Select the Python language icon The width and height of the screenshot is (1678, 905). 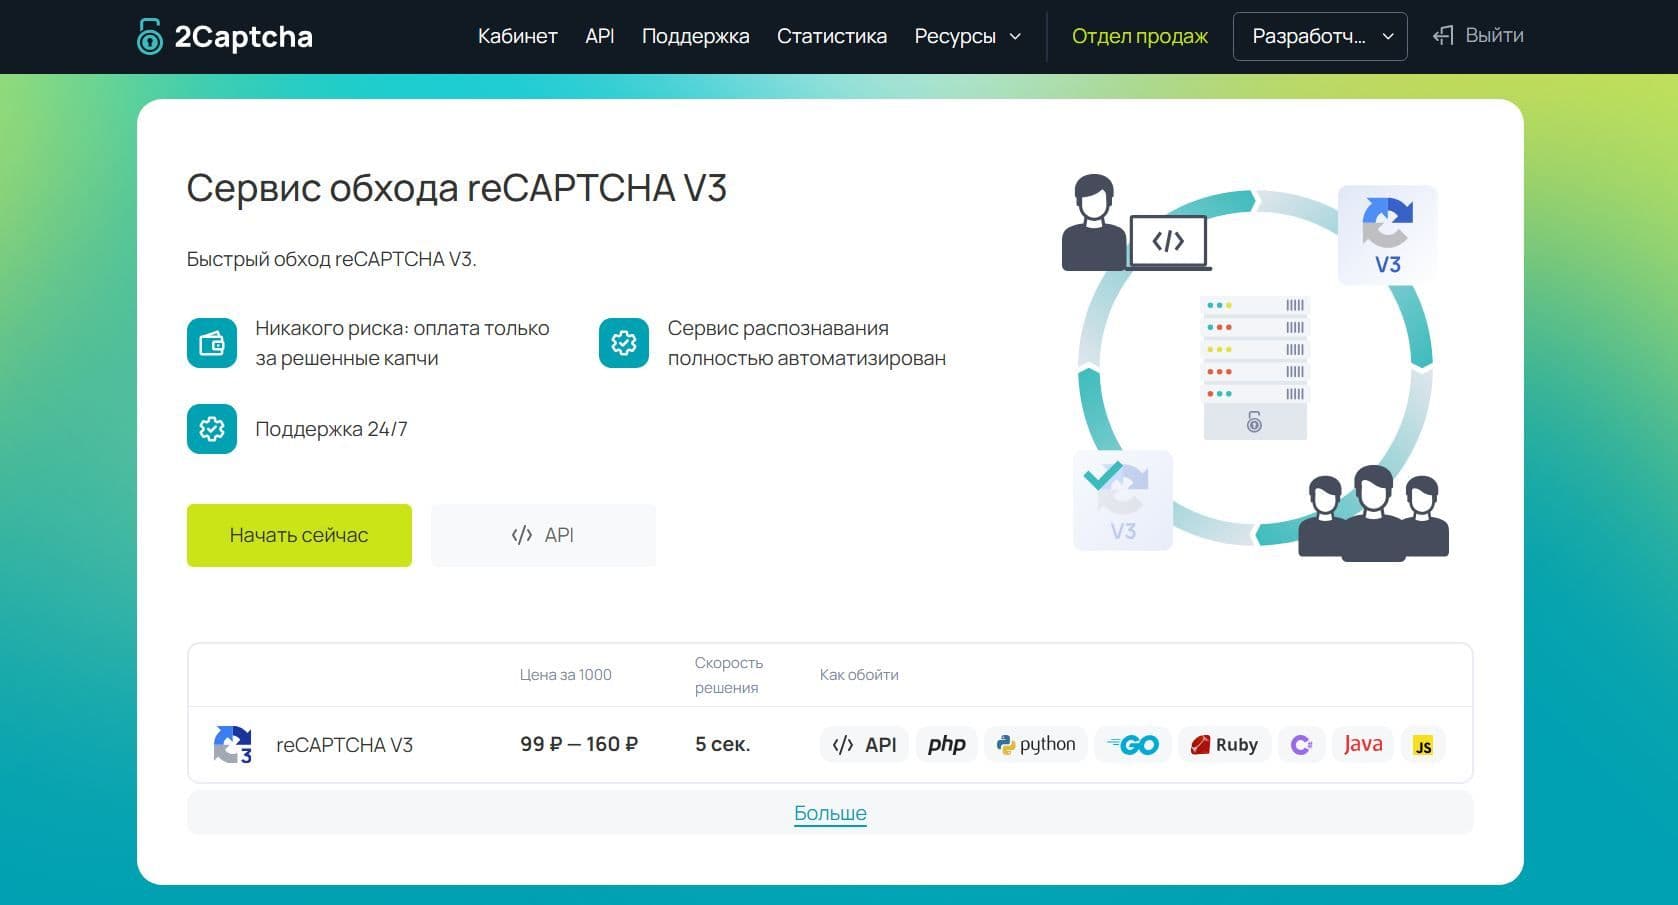(1036, 745)
